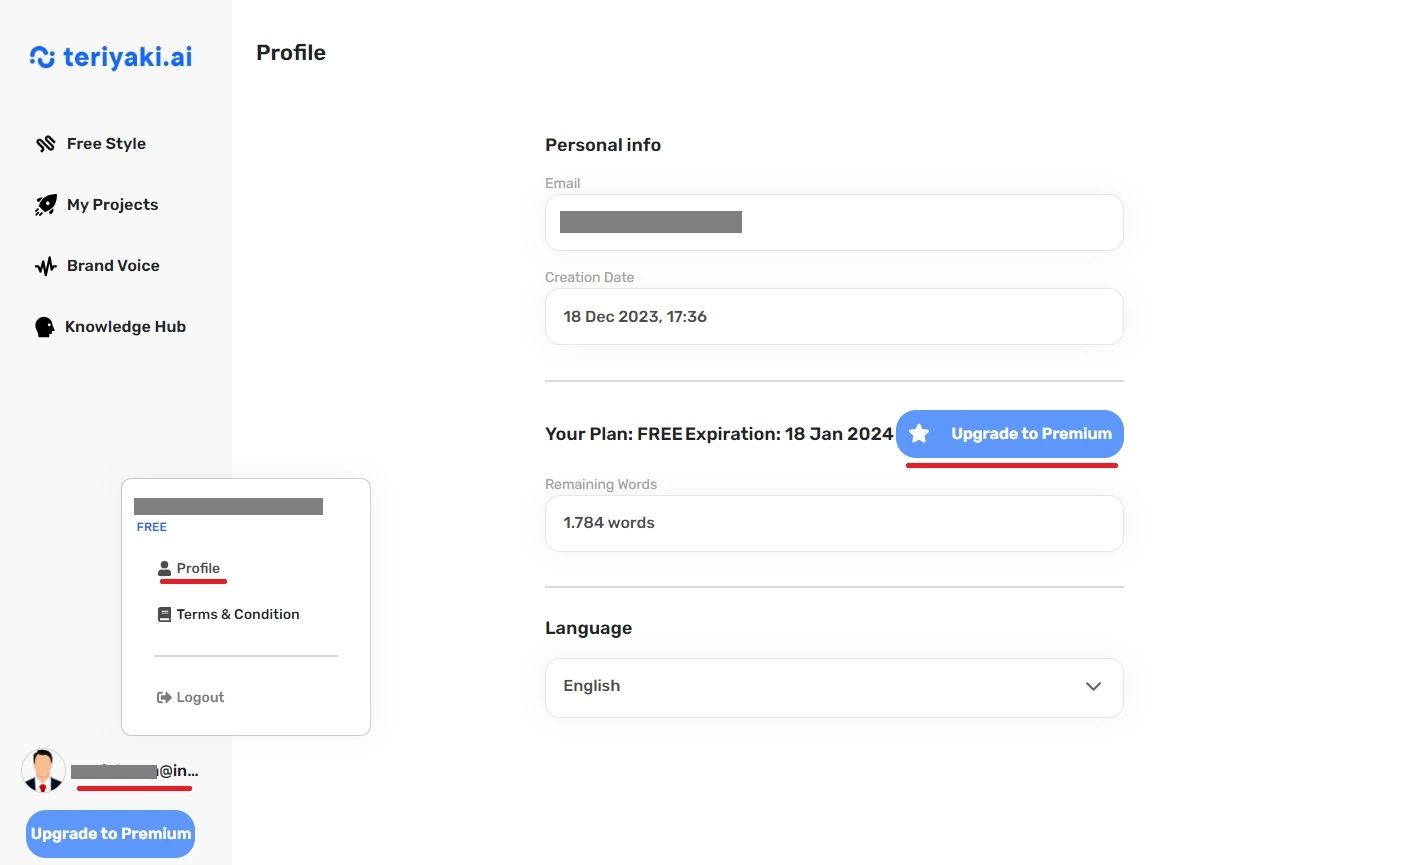Screen dimensions: 1422x865
Task: Click the Terms & Condition book icon
Action: [165, 614]
